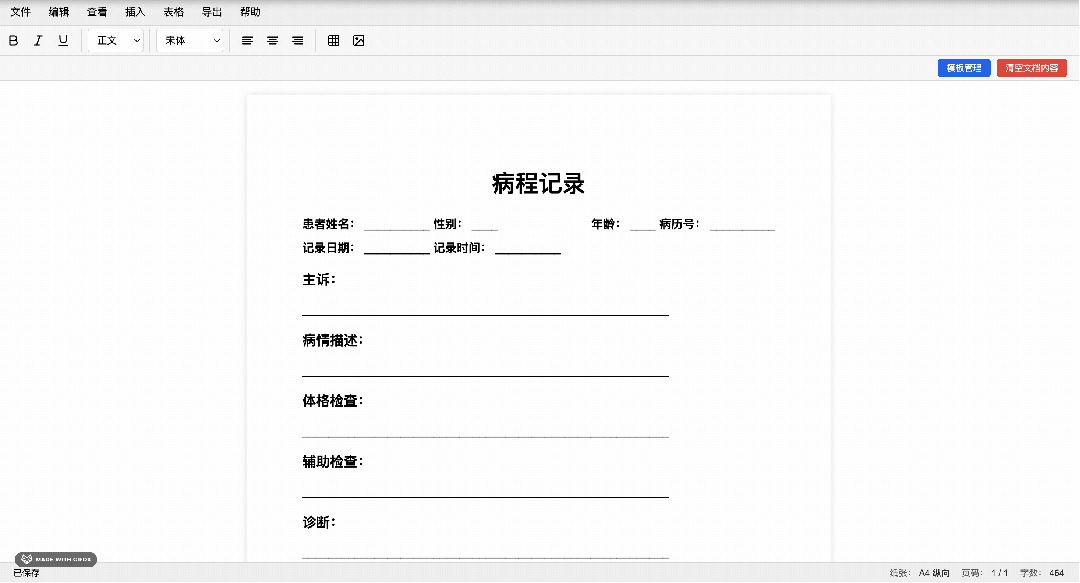The image size is (1080, 583).
Task: Align text to the left
Action: (x=247, y=41)
